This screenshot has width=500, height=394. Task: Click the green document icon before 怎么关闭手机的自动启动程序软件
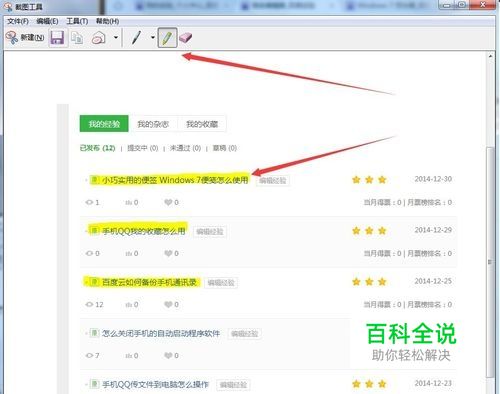94,333
